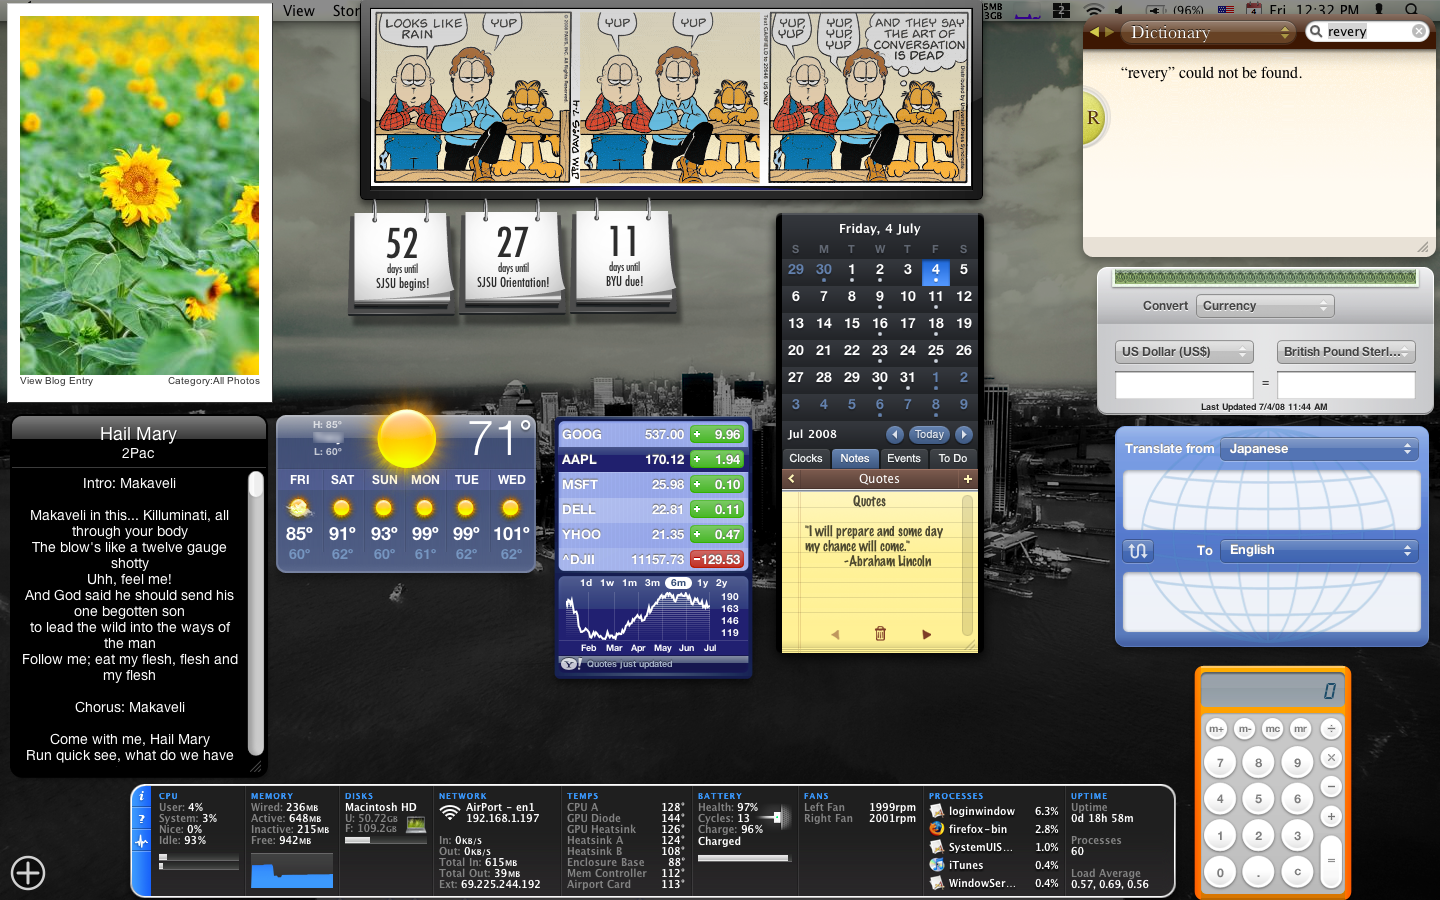
Task: Click the source text box in Translation widget
Action: [1271, 498]
